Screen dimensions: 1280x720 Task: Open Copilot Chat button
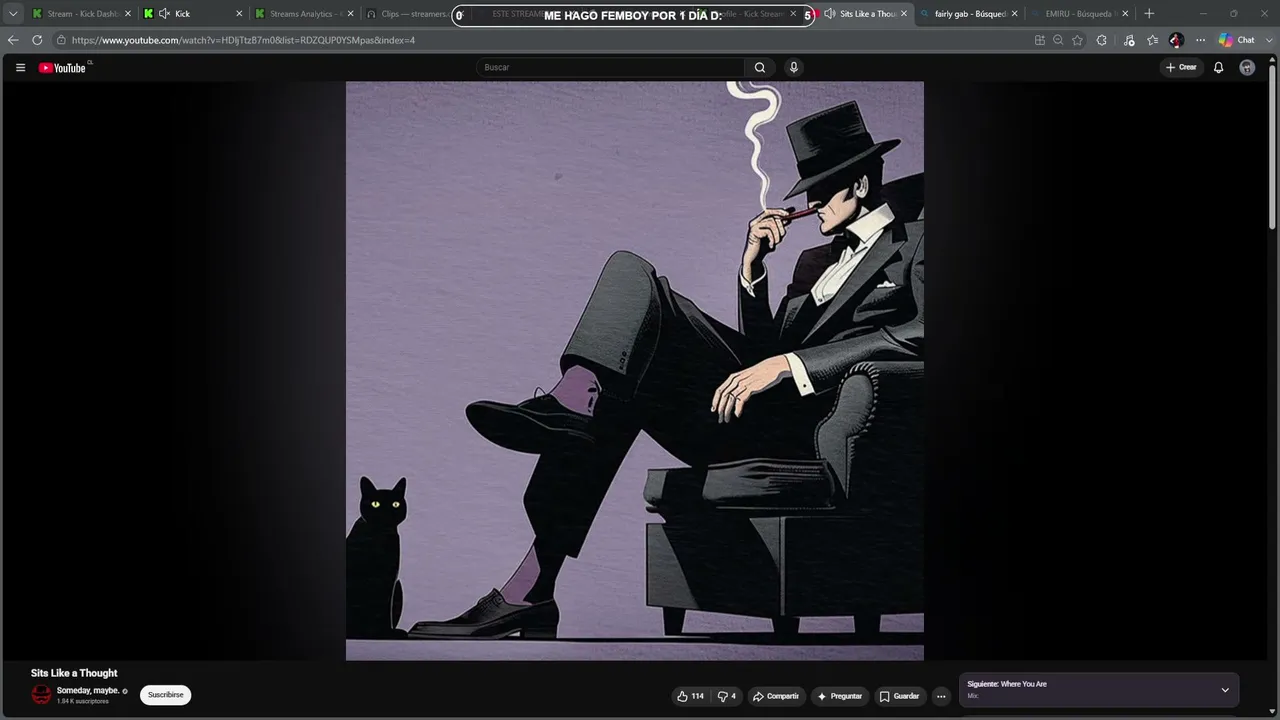pyautogui.click(x=1237, y=40)
